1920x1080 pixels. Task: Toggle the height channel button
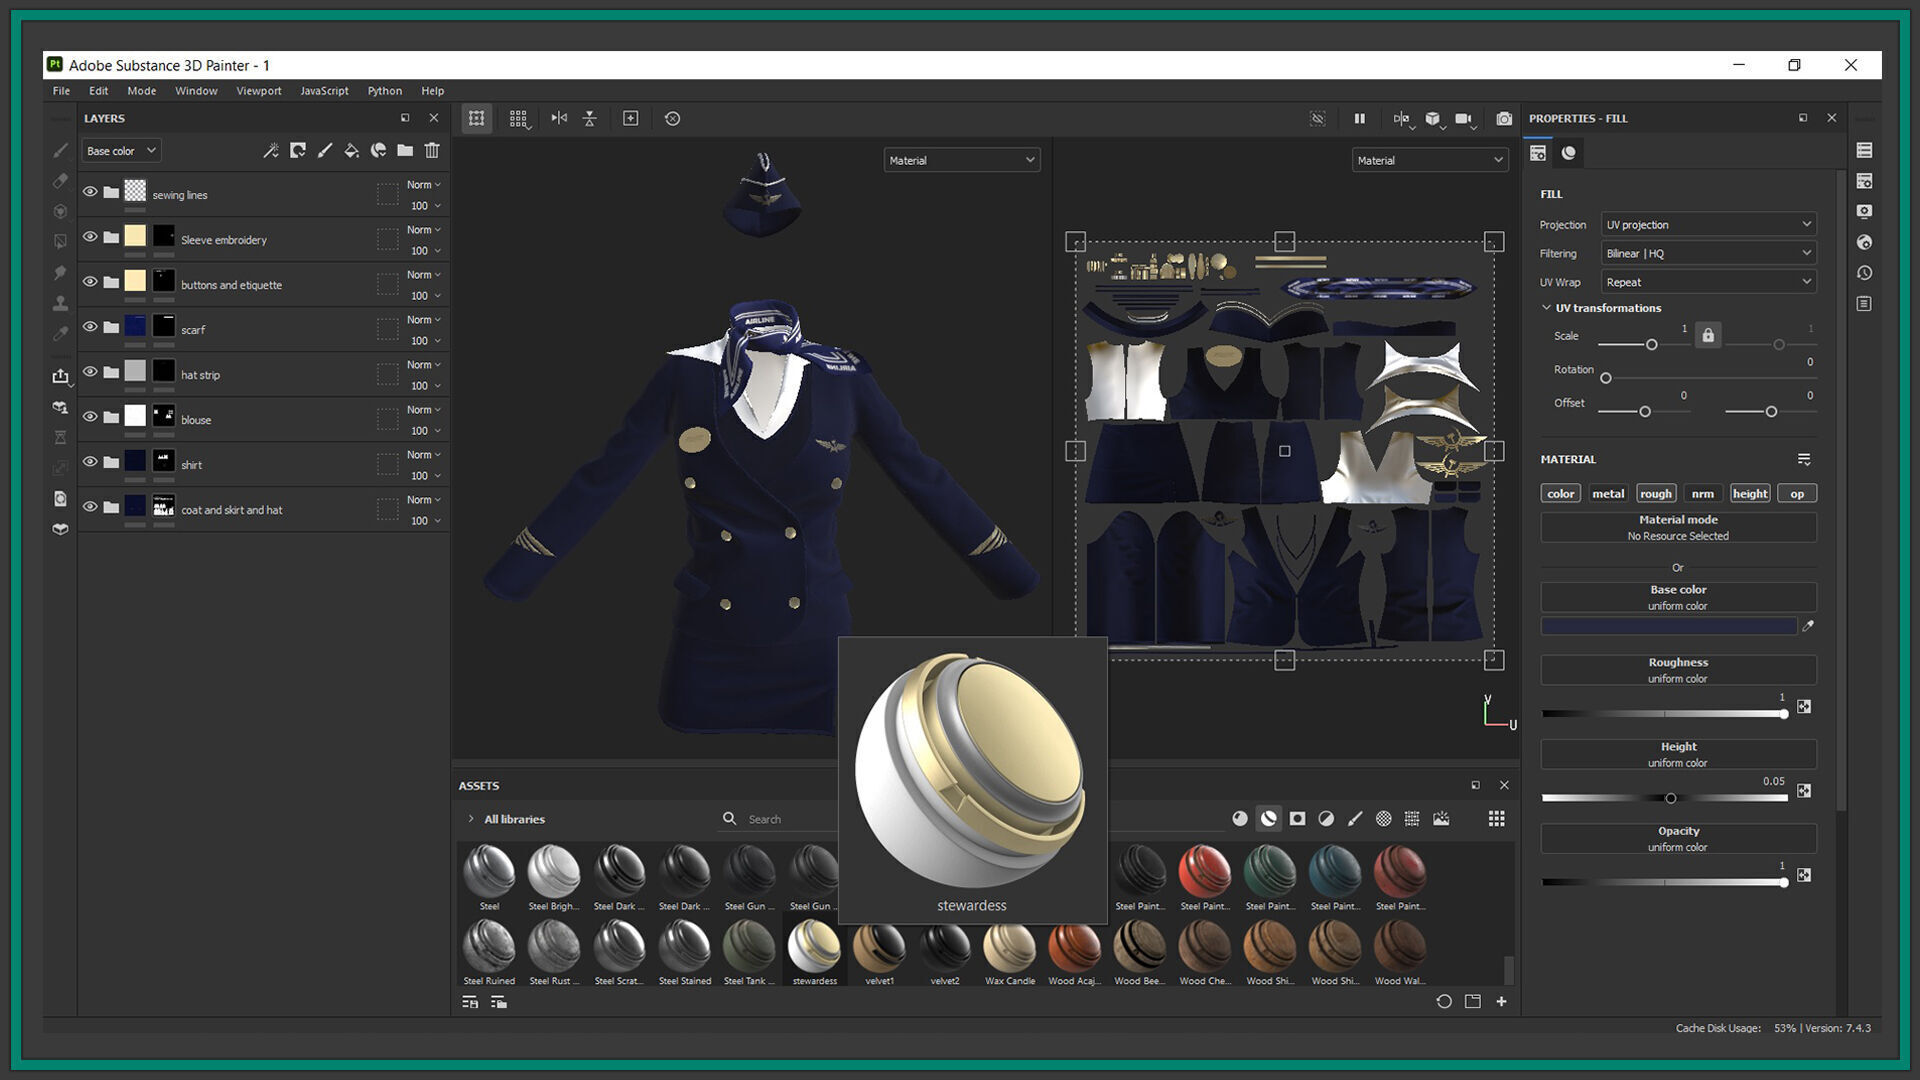1750,494
